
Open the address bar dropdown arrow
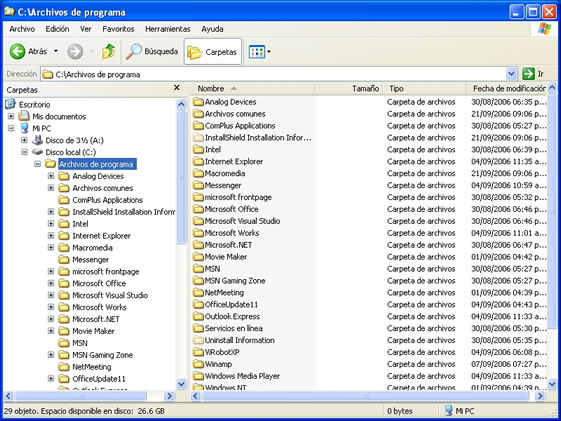click(512, 74)
